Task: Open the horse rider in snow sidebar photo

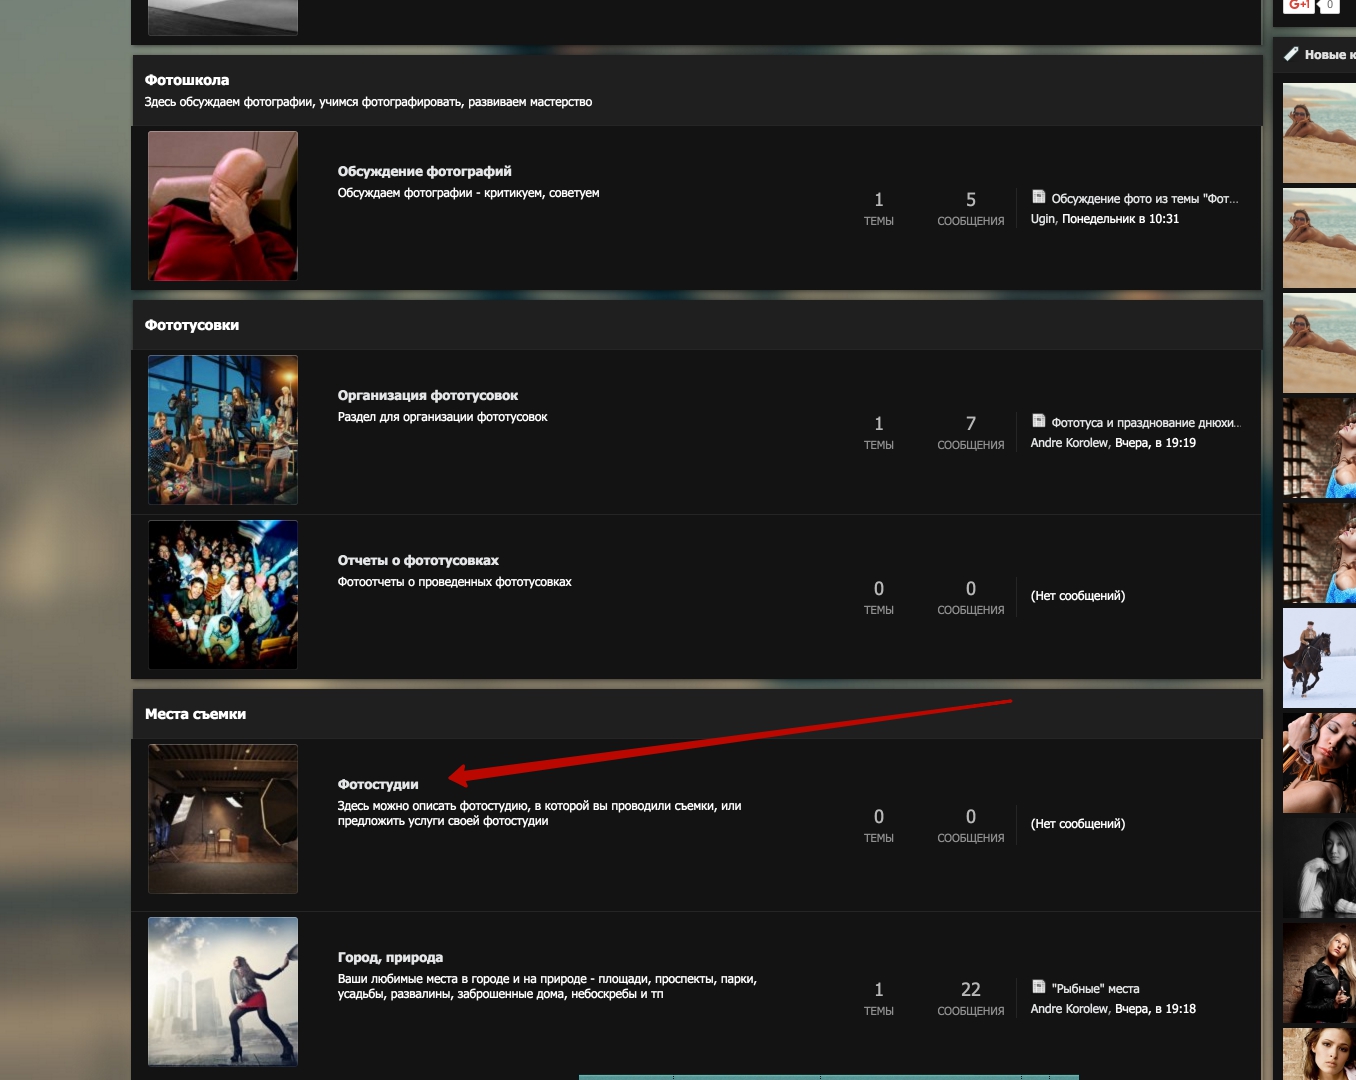Action: click(1319, 657)
